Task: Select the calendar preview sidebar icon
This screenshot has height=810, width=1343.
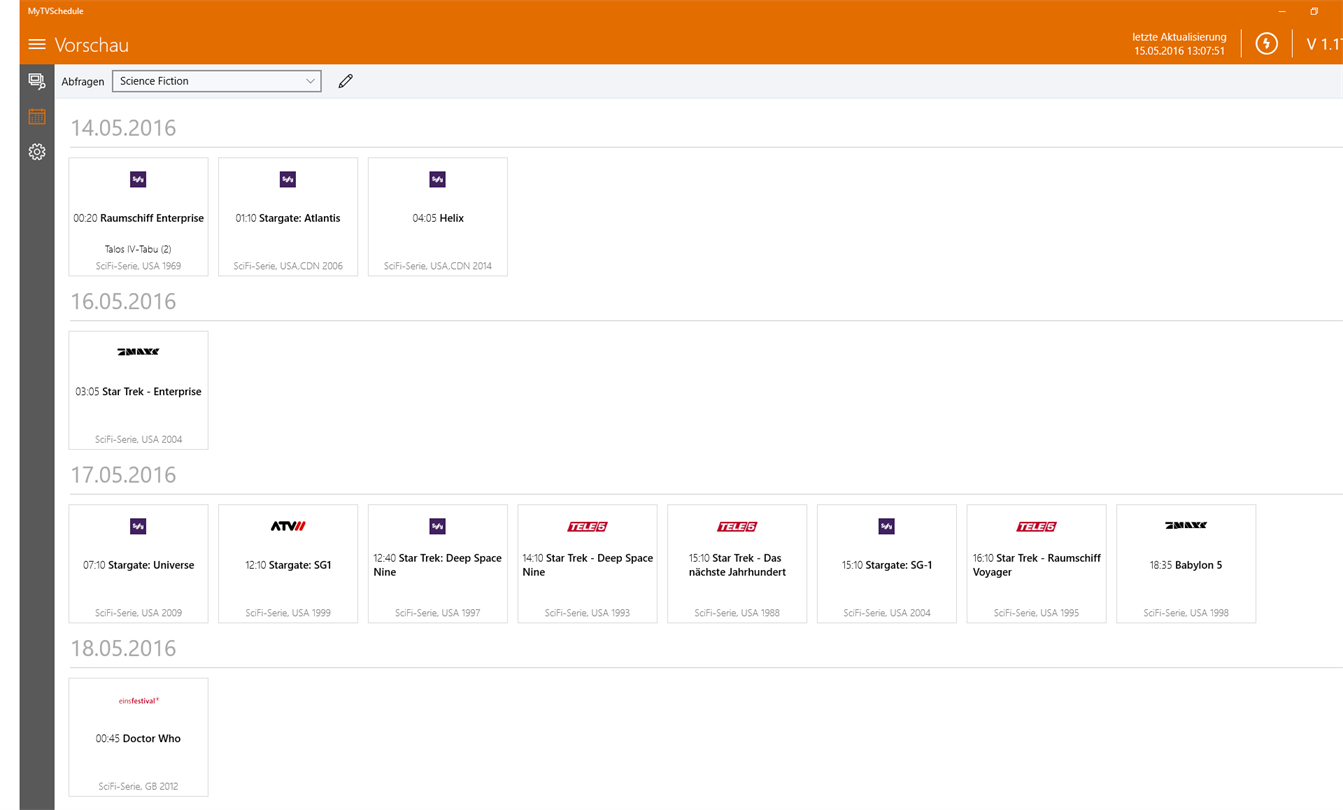Action: coord(37,117)
